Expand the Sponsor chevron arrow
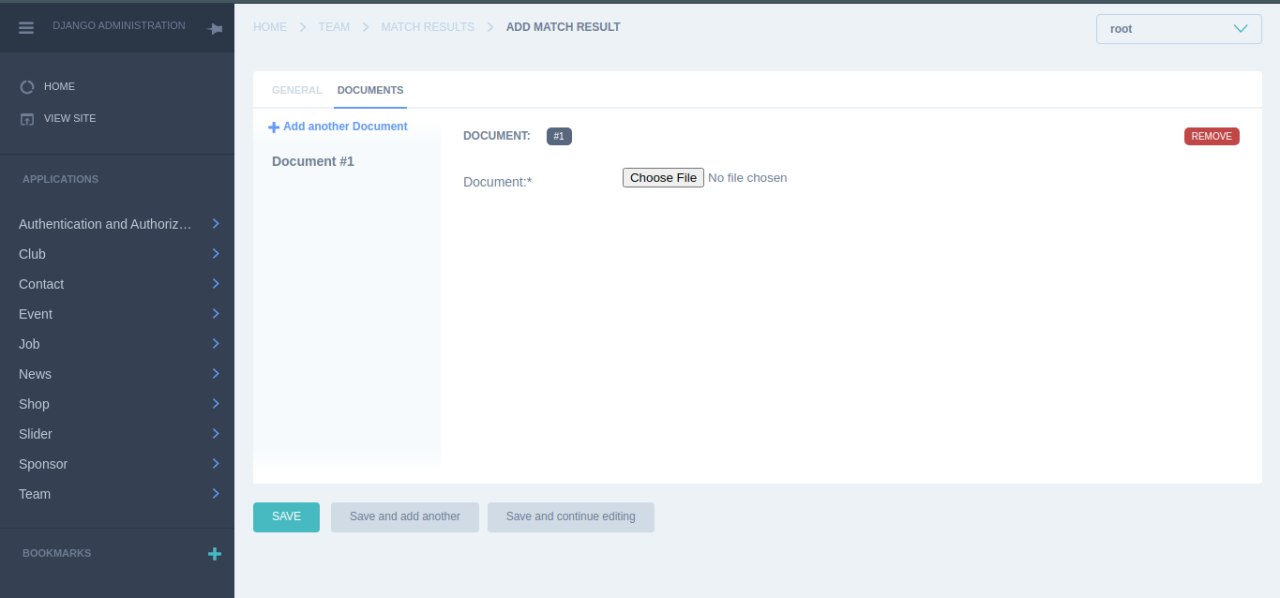This screenshot has width=1280, height=598. [x=216, y=464]
